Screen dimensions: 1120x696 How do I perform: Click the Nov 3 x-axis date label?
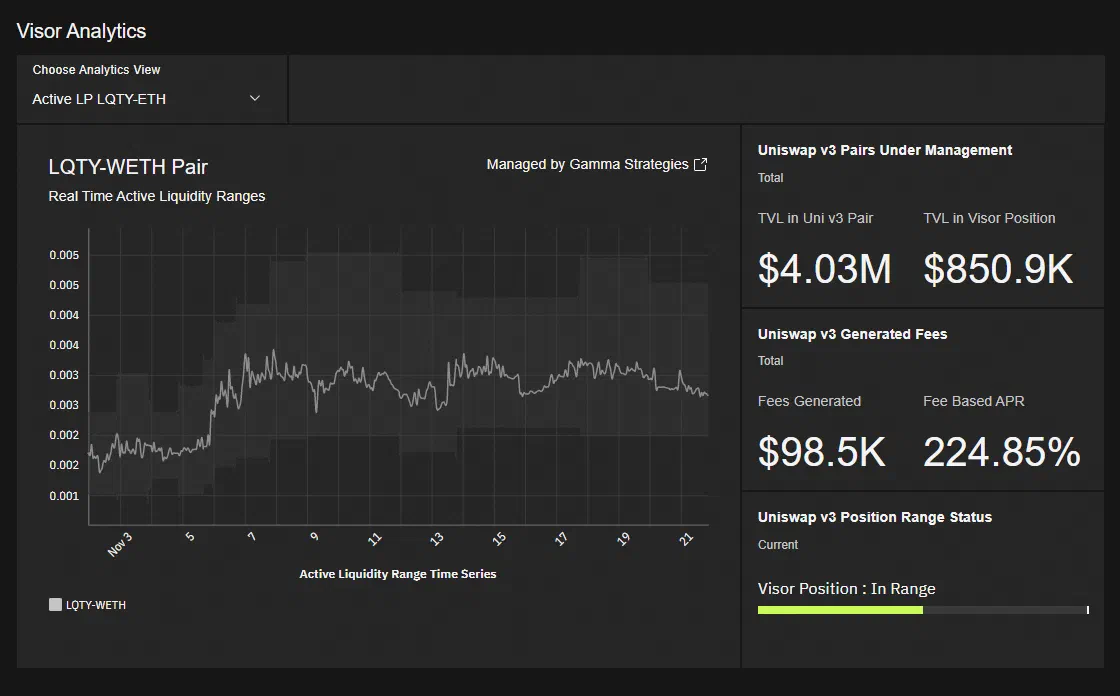(x=120, y=545)
